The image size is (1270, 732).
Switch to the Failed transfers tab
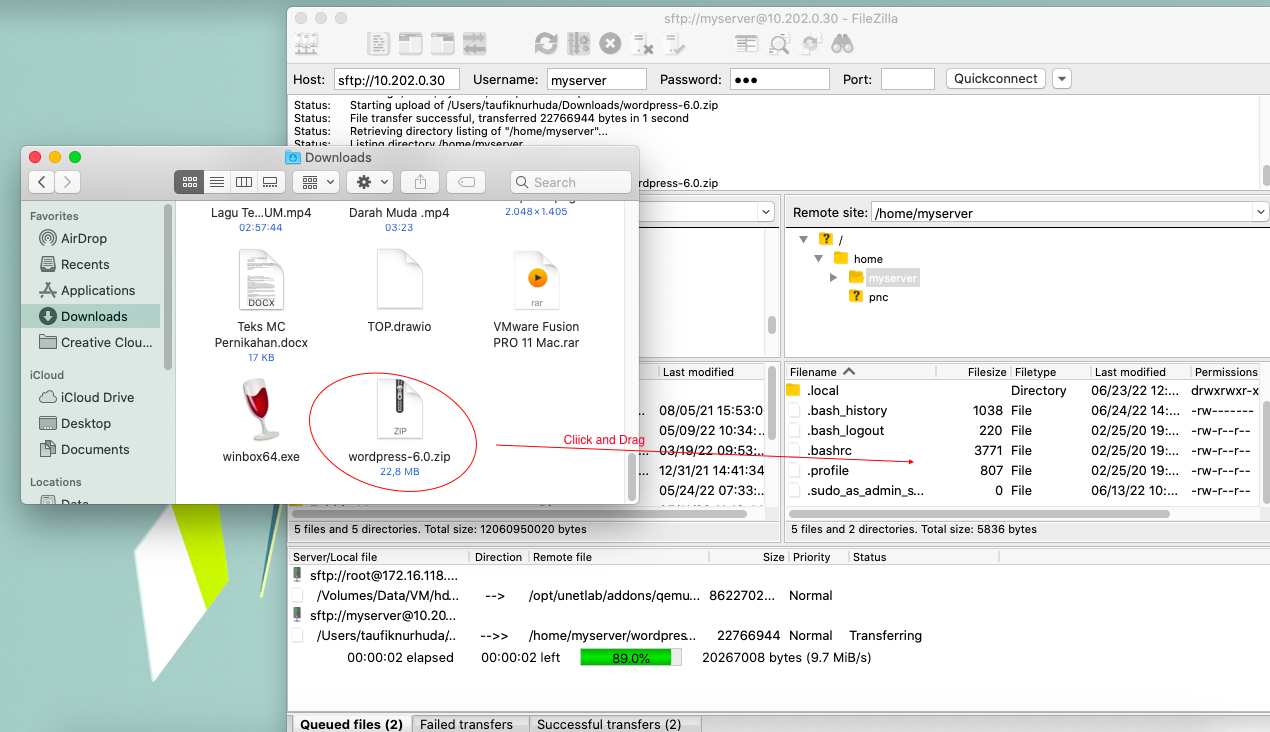tap(466, 724)
